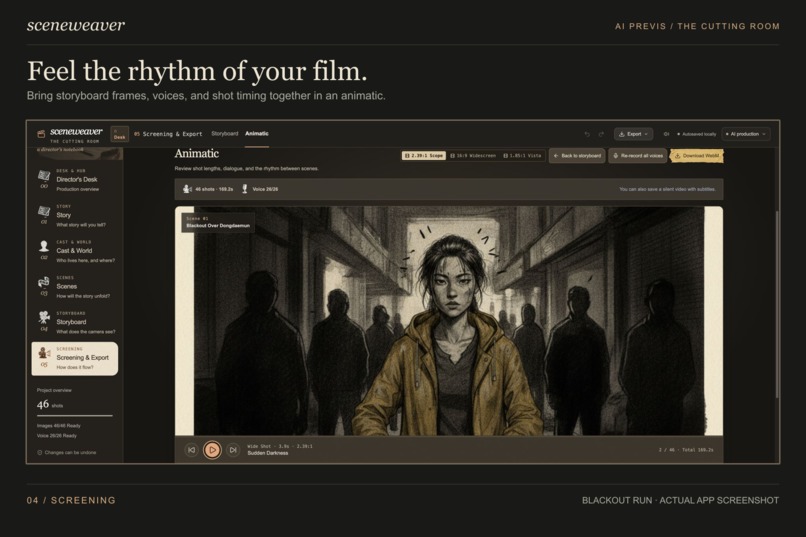
Task: Click the '46 shots · 169.2s' text
Action: (214, 189)
